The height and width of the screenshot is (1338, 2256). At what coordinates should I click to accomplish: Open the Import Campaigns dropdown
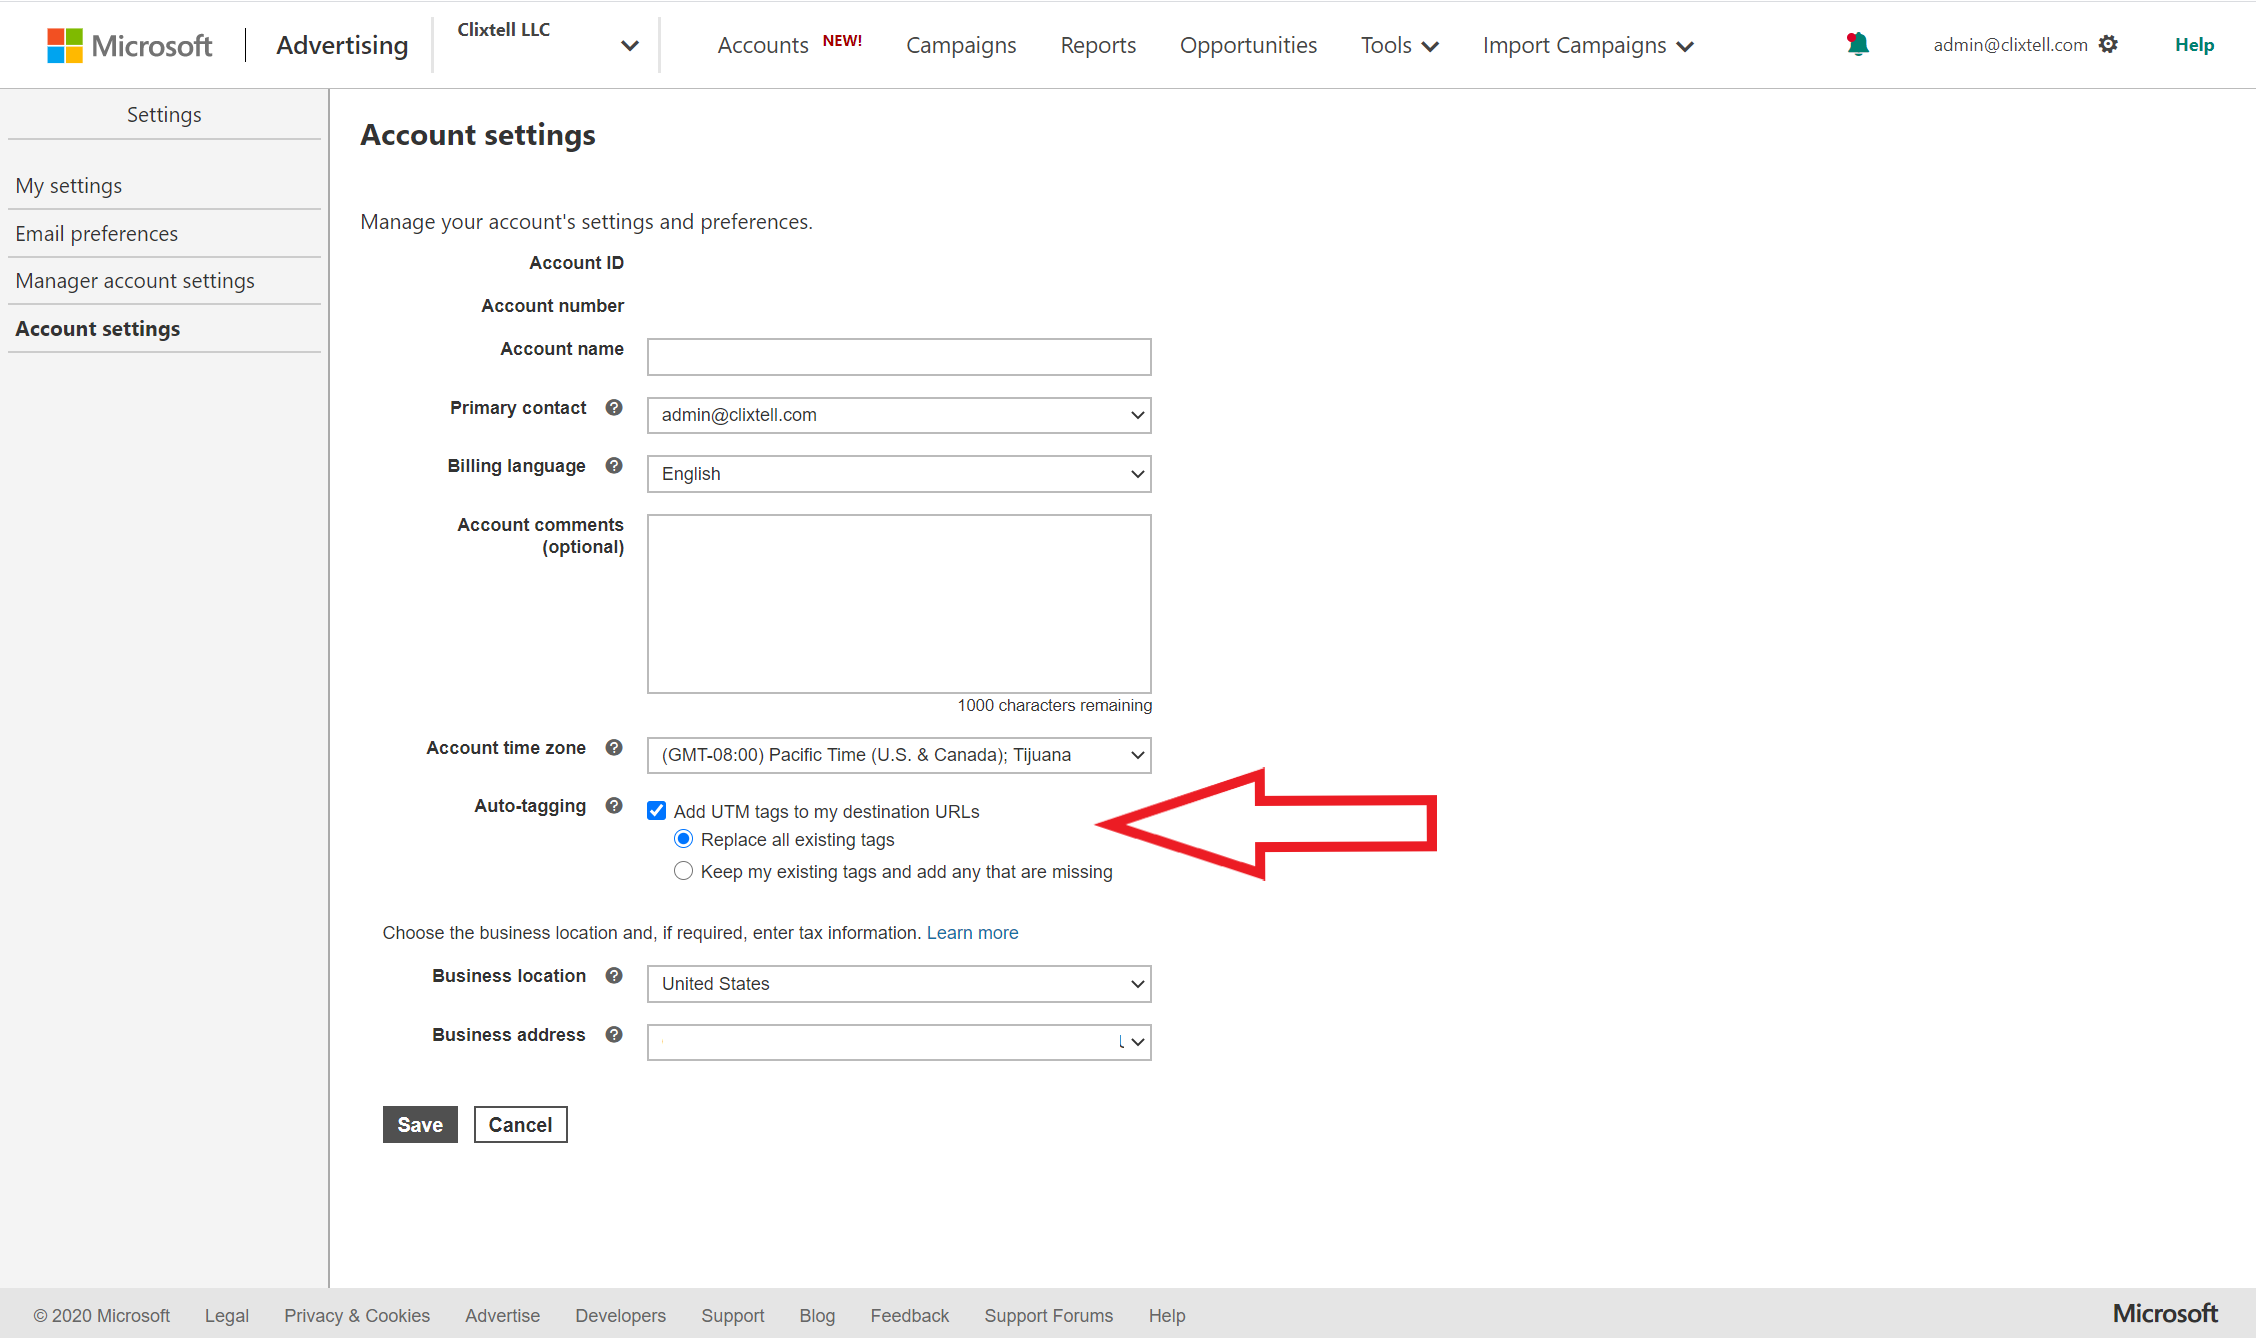pos(1588,45)
